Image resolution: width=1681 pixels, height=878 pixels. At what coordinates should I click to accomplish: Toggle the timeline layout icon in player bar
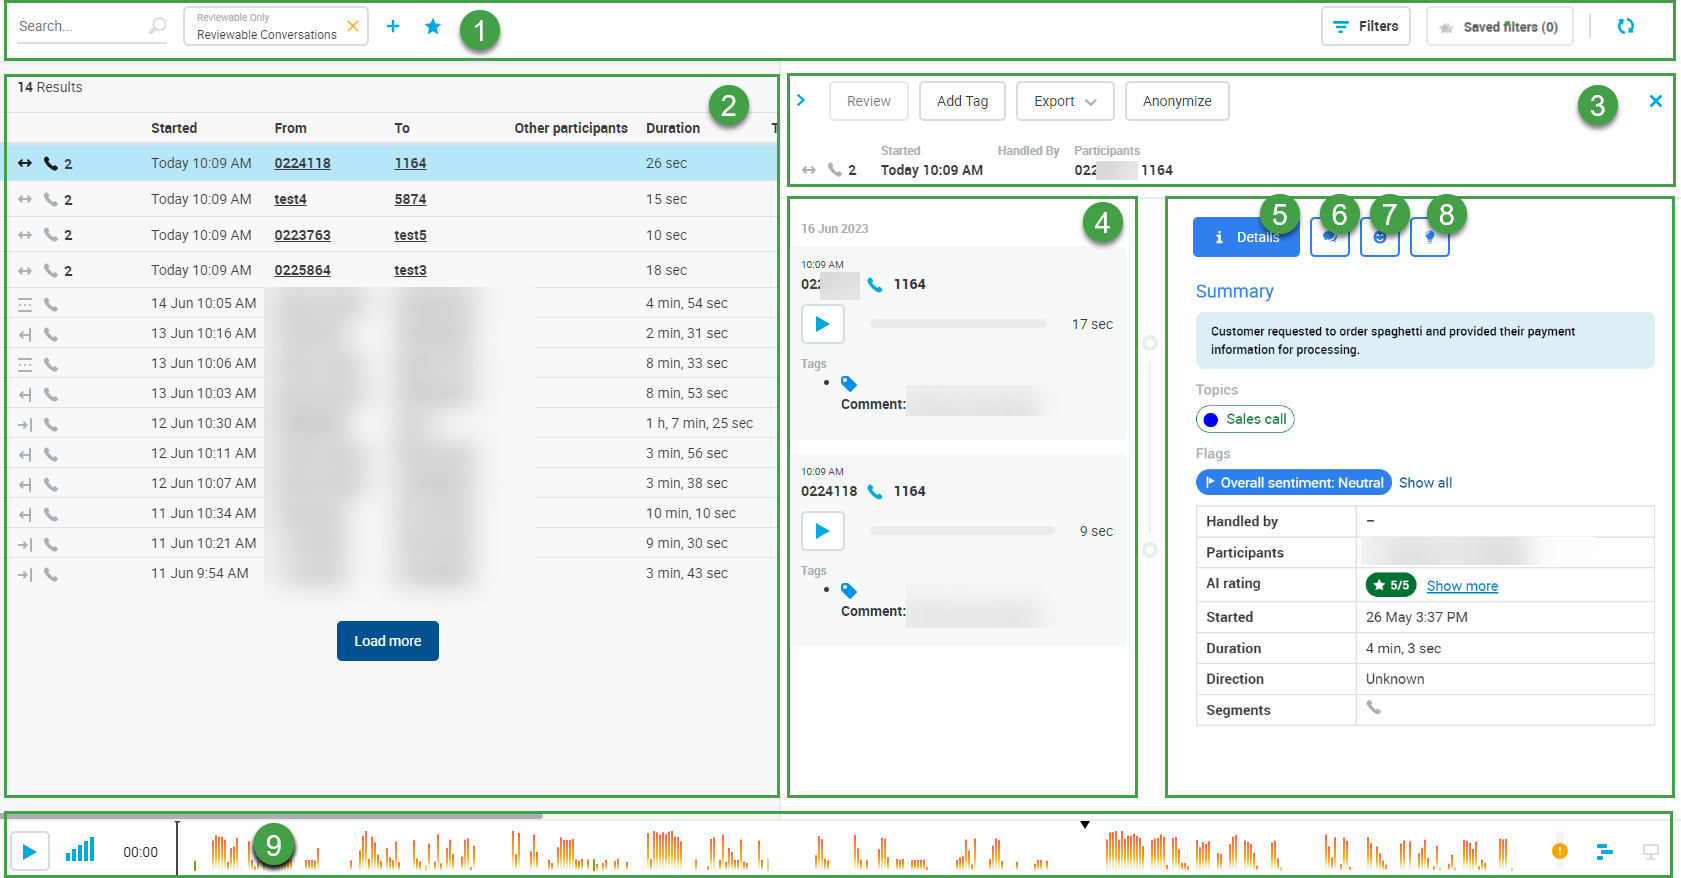pyautogui.click(x=1604, y=851)
